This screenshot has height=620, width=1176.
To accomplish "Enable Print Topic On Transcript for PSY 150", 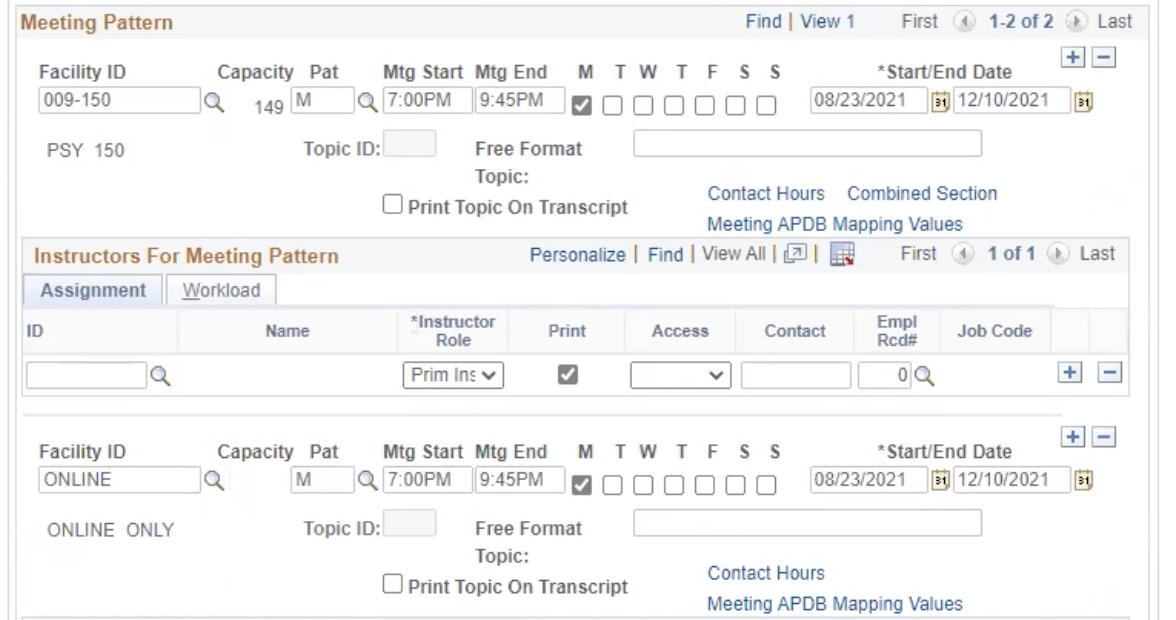I will 392,204.
